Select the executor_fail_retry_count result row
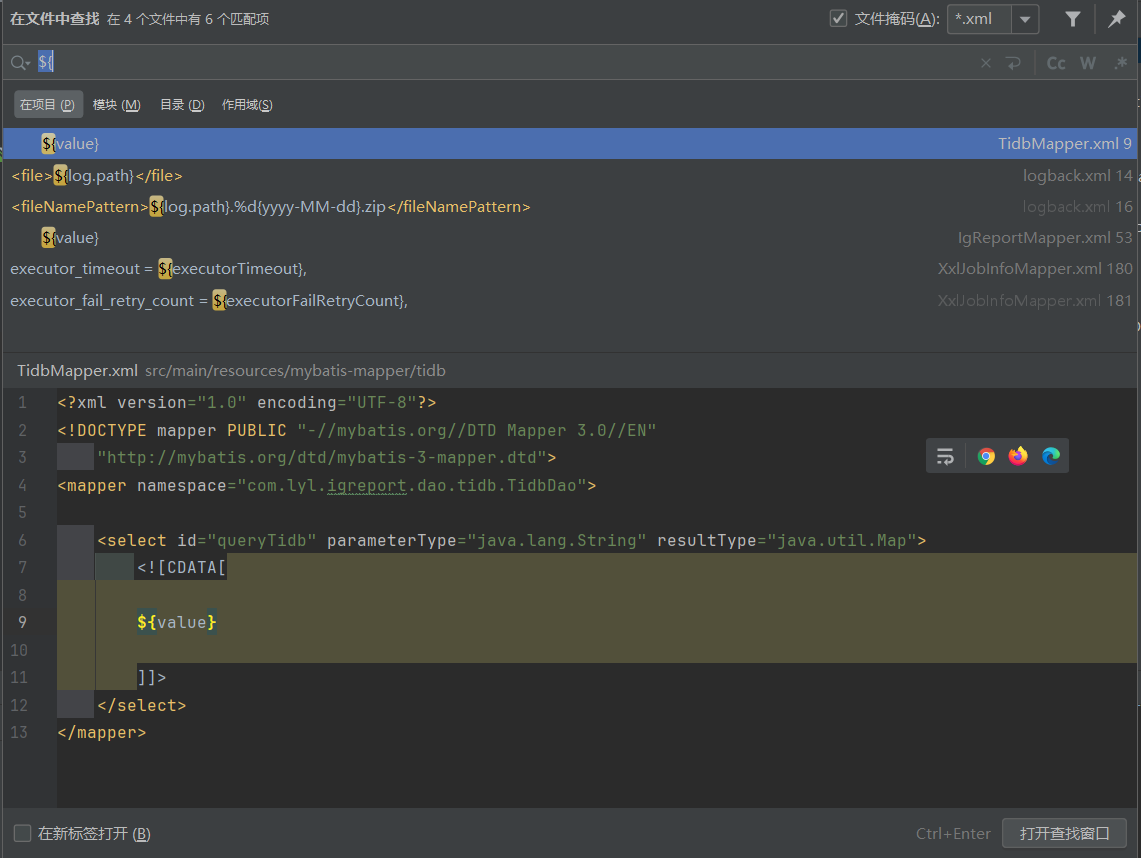This screenshot has width=1141, height=858. [x=570, y=301]
